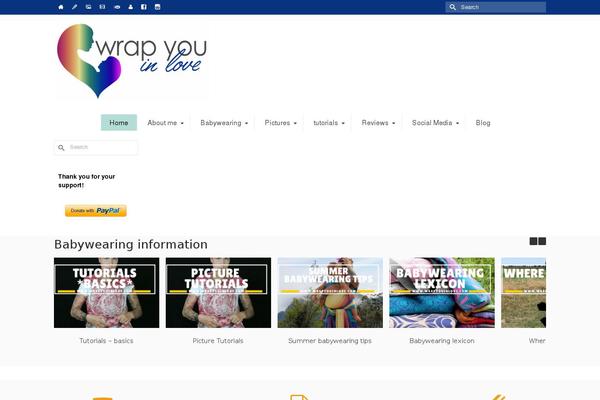Open the Tutorials Basics thumbnail

(x=106, y=292)
